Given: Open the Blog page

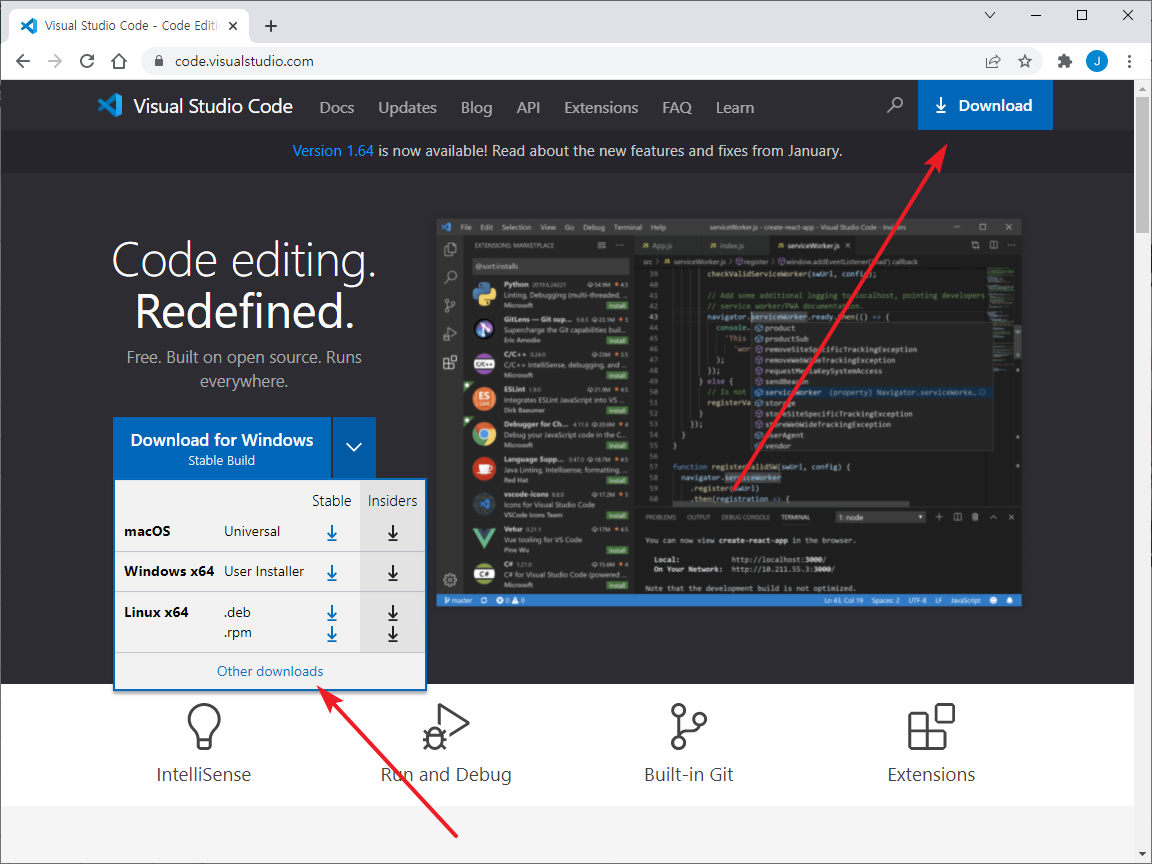Looking at the screenshot, I should tap(476, 107).
